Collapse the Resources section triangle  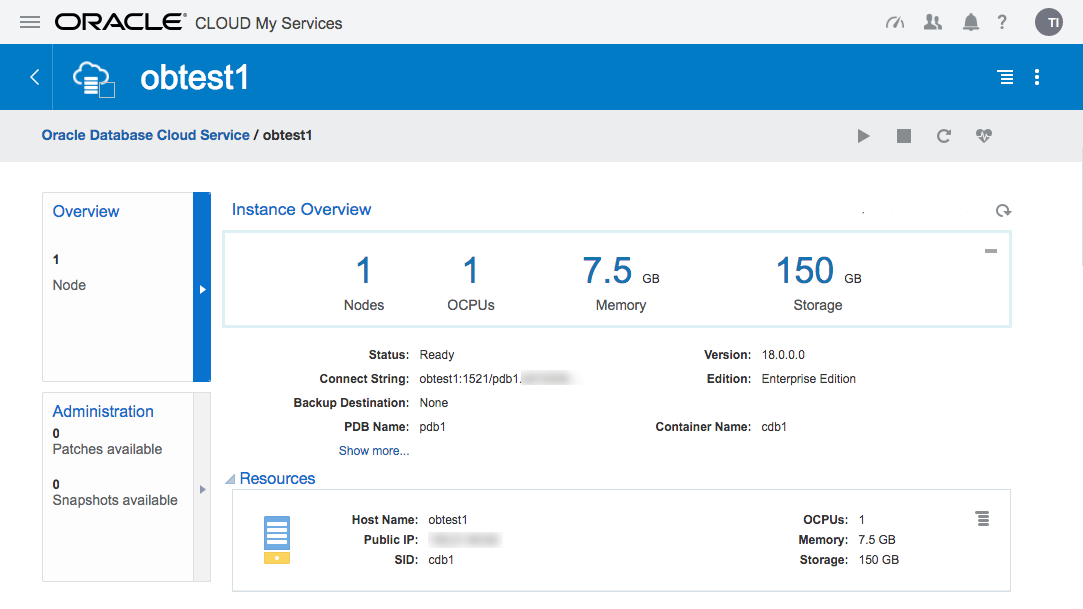pyautogui.click(x=230, y=479)
